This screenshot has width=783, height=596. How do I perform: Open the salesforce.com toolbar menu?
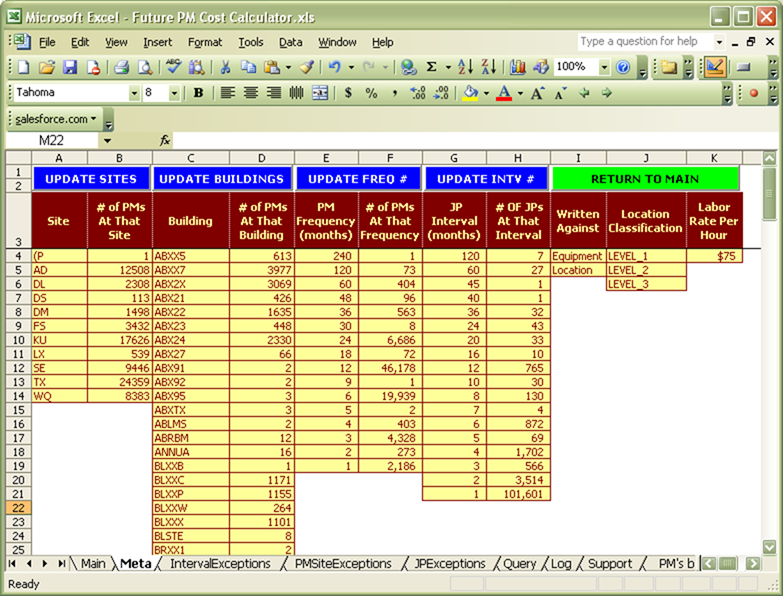(x=55, y=119)
